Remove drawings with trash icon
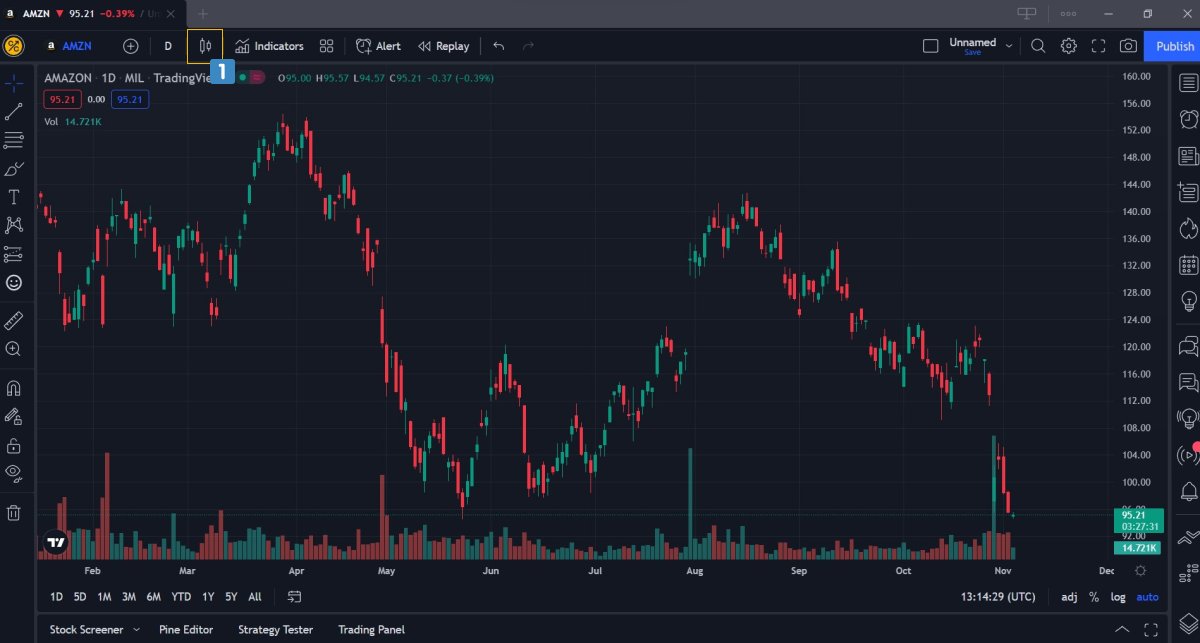Image resolution: width=1200 pixels, height=643 pixels. 14,513
